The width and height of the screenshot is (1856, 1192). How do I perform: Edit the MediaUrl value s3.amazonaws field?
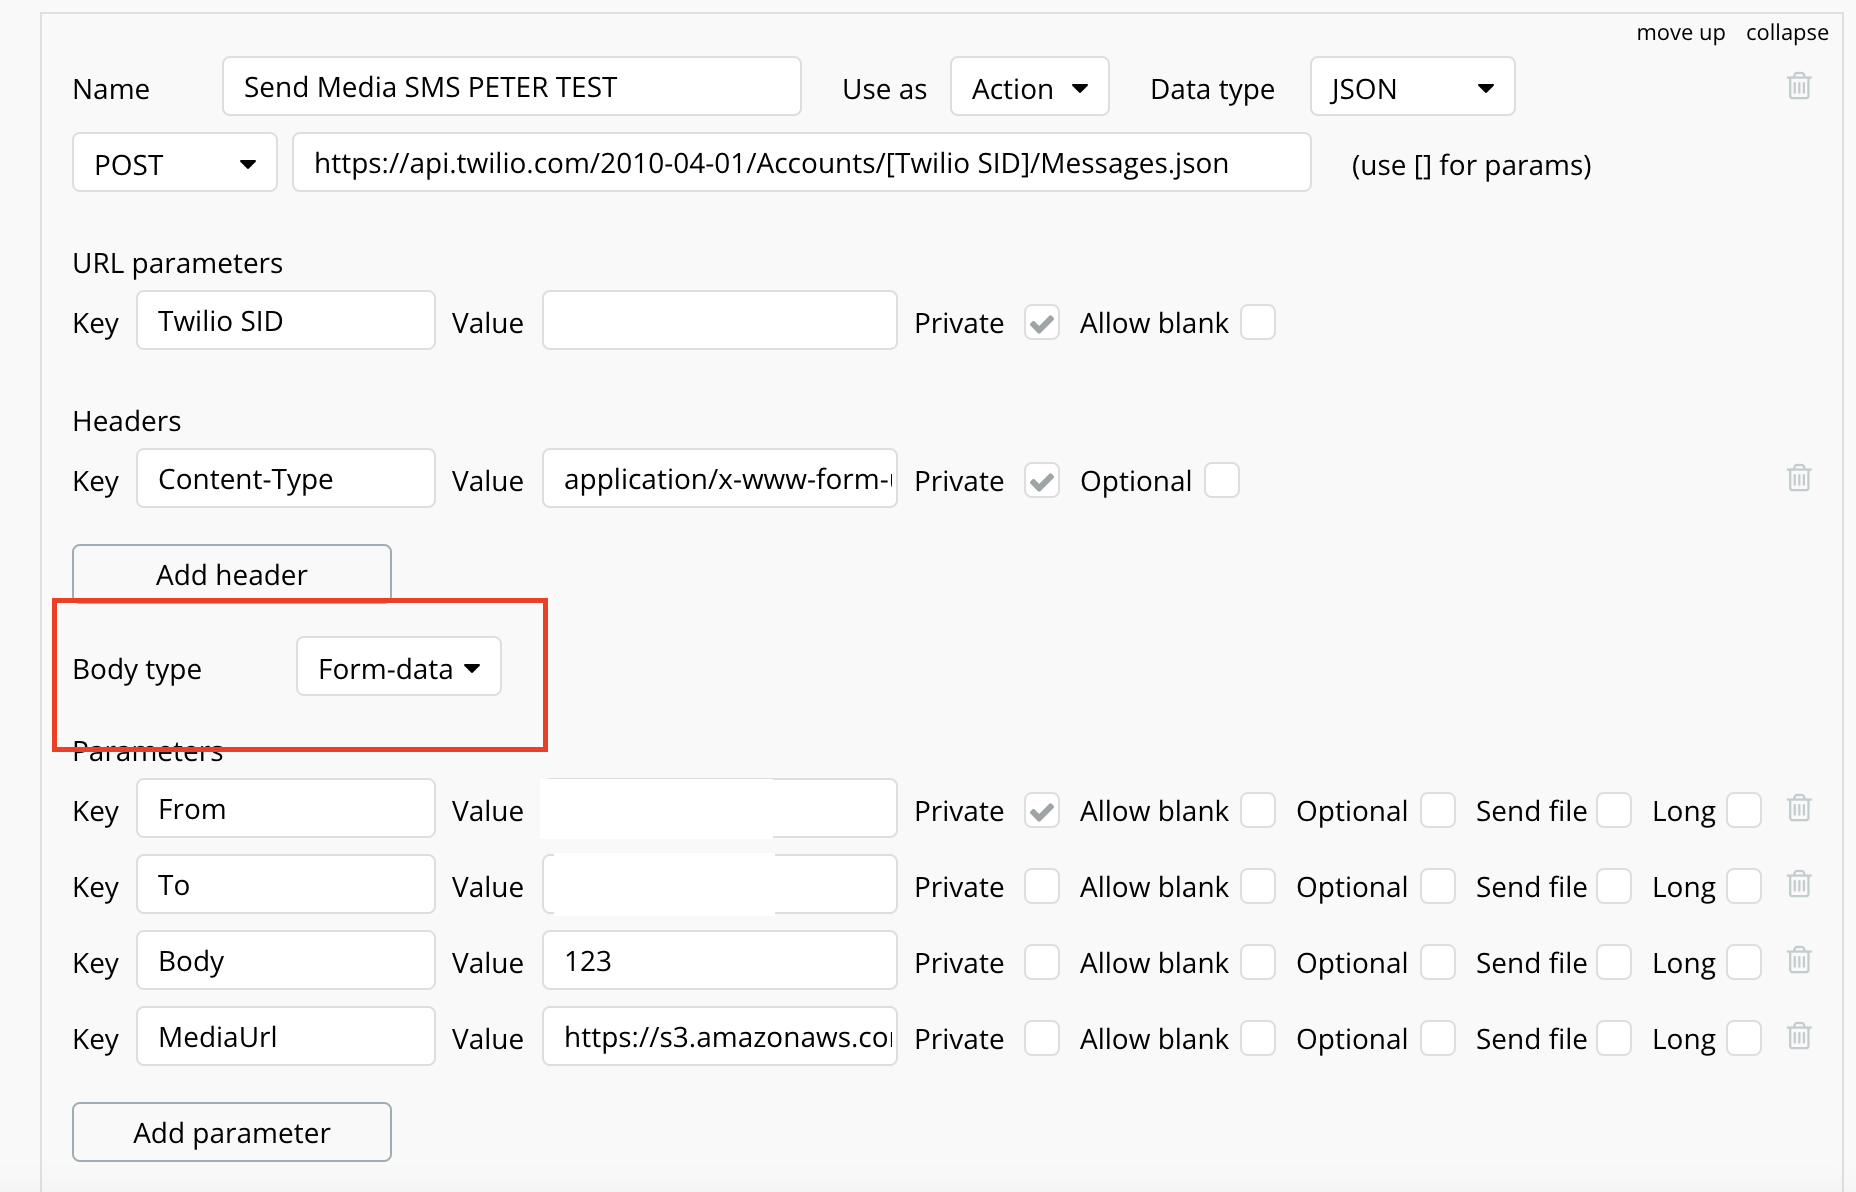(x=720, y=1037)
